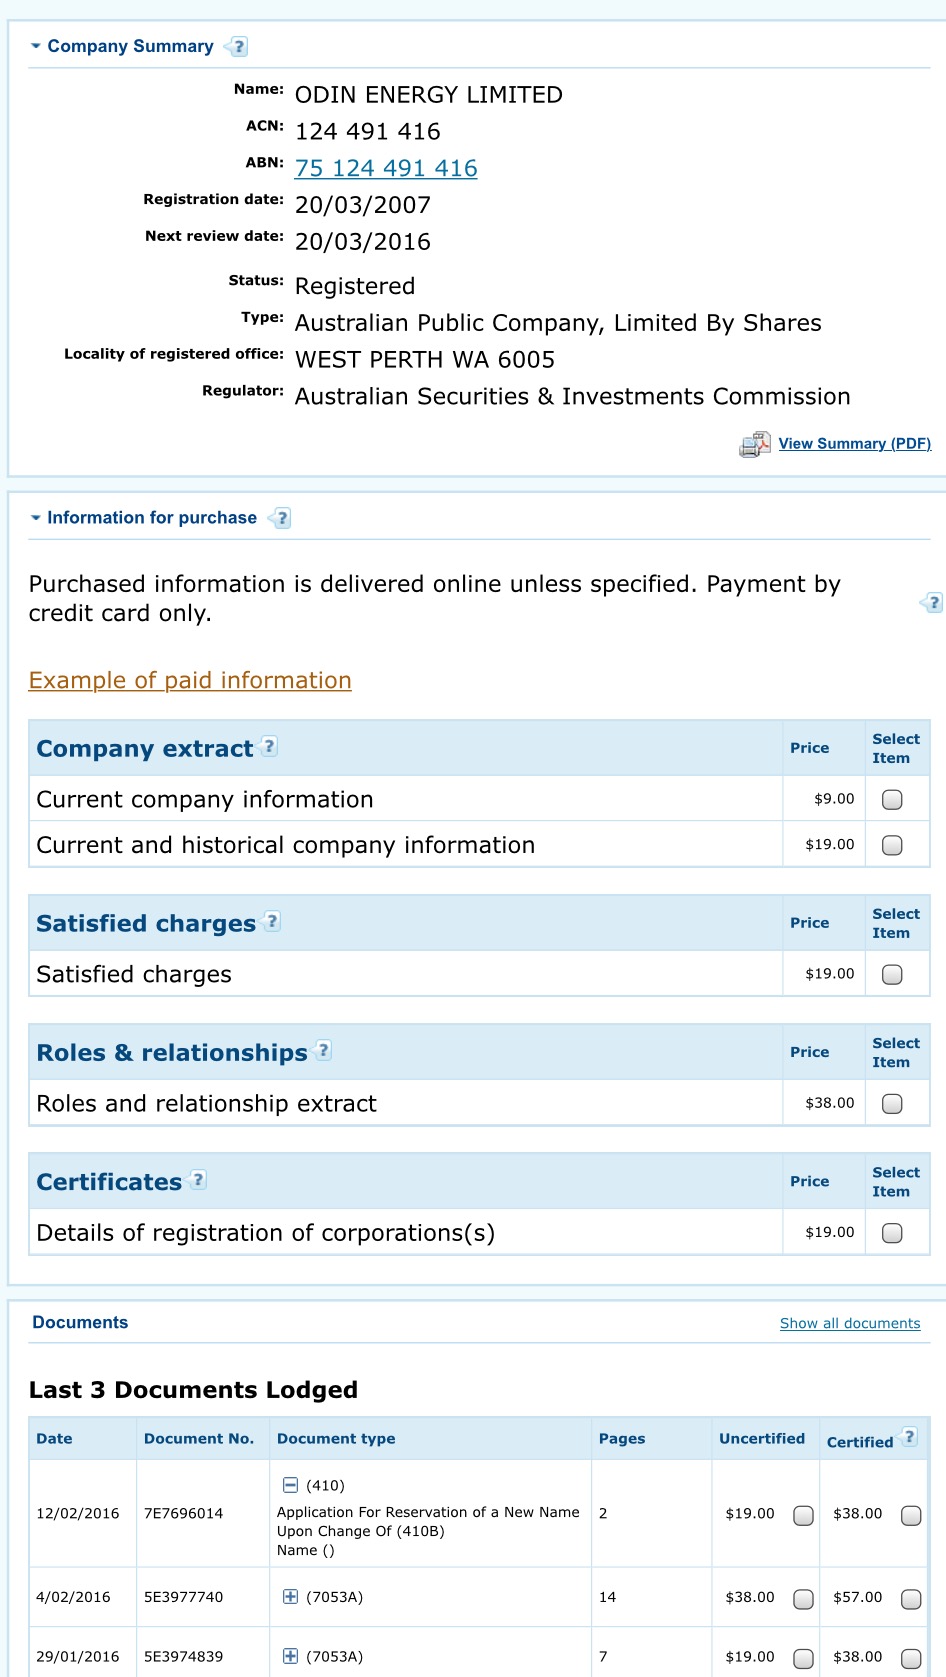Open Example of paid information link

[190, 680]
